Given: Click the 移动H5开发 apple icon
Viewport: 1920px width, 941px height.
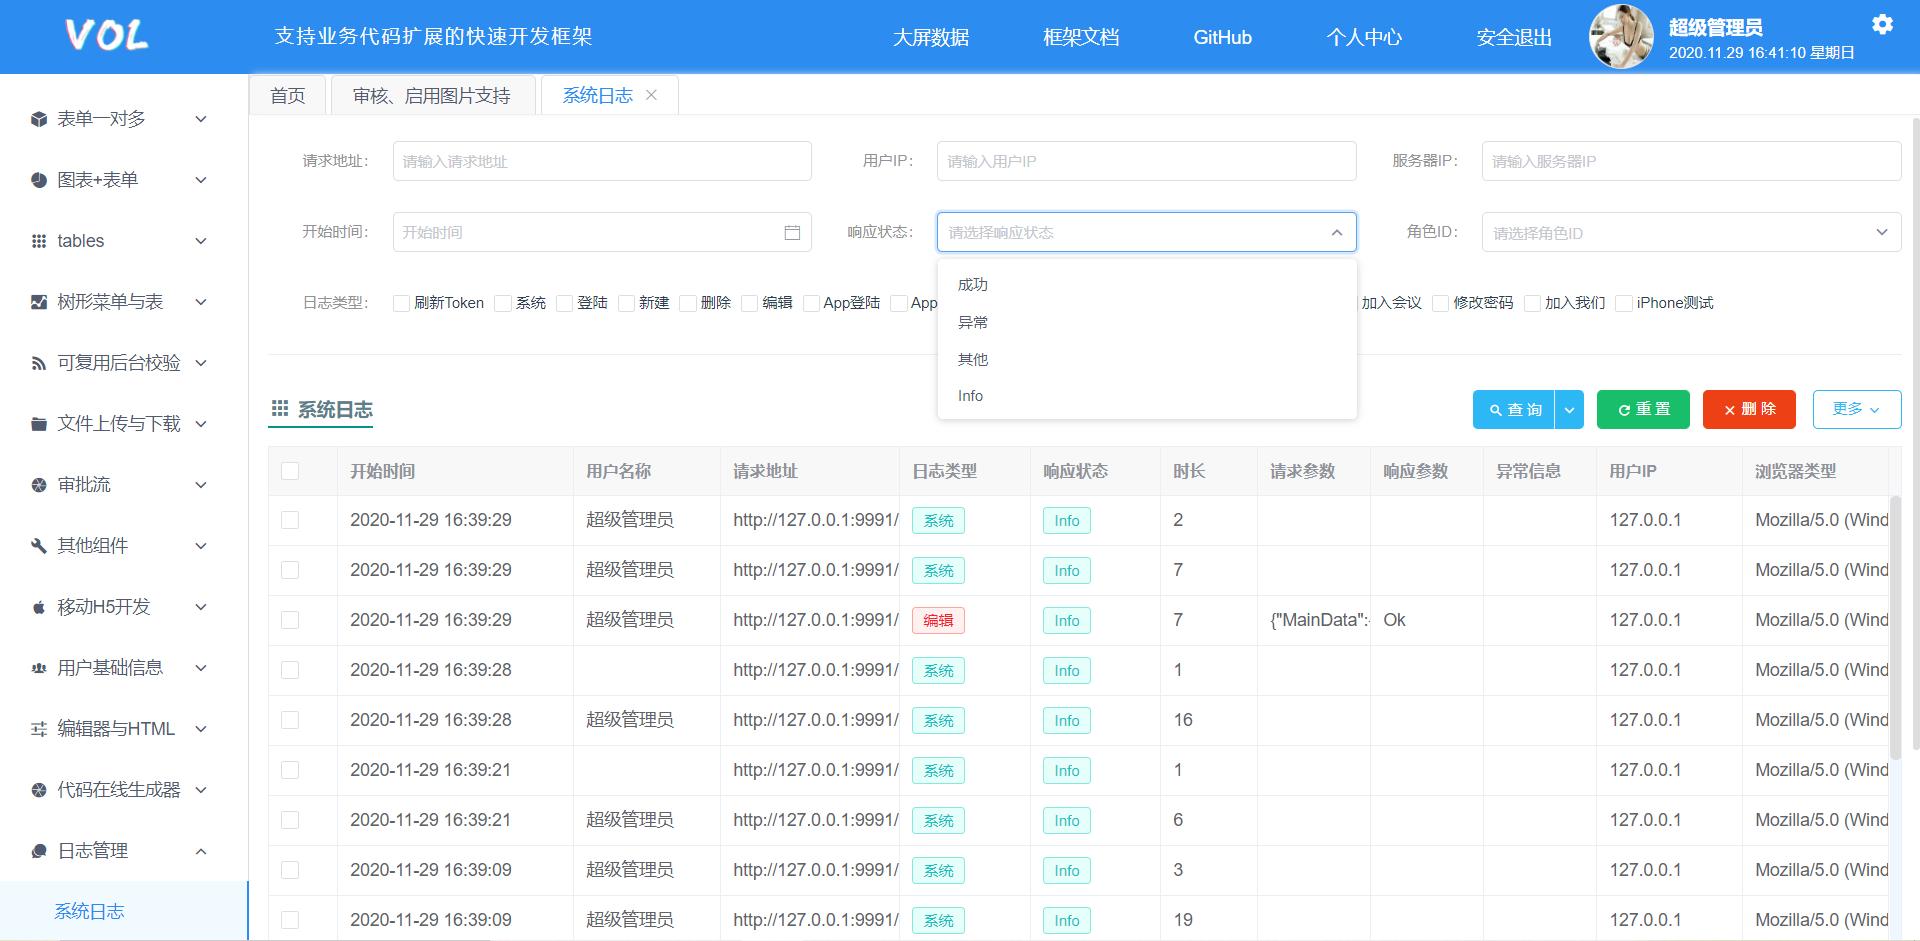Looking at the screenshot, I should (x=38, y=607).
